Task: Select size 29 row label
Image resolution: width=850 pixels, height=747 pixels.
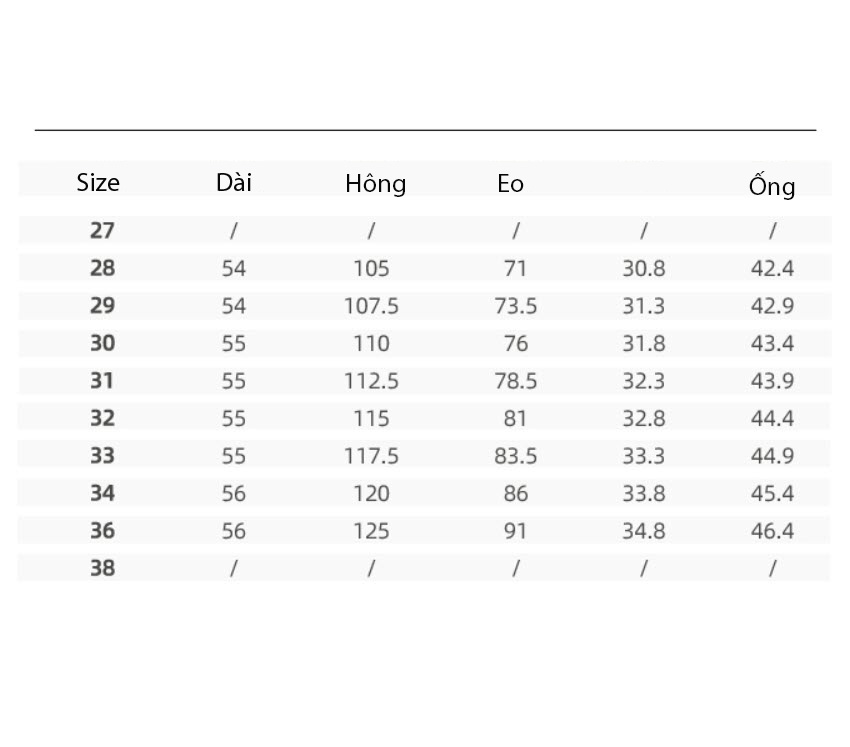Action: click(x=102, y=305)
